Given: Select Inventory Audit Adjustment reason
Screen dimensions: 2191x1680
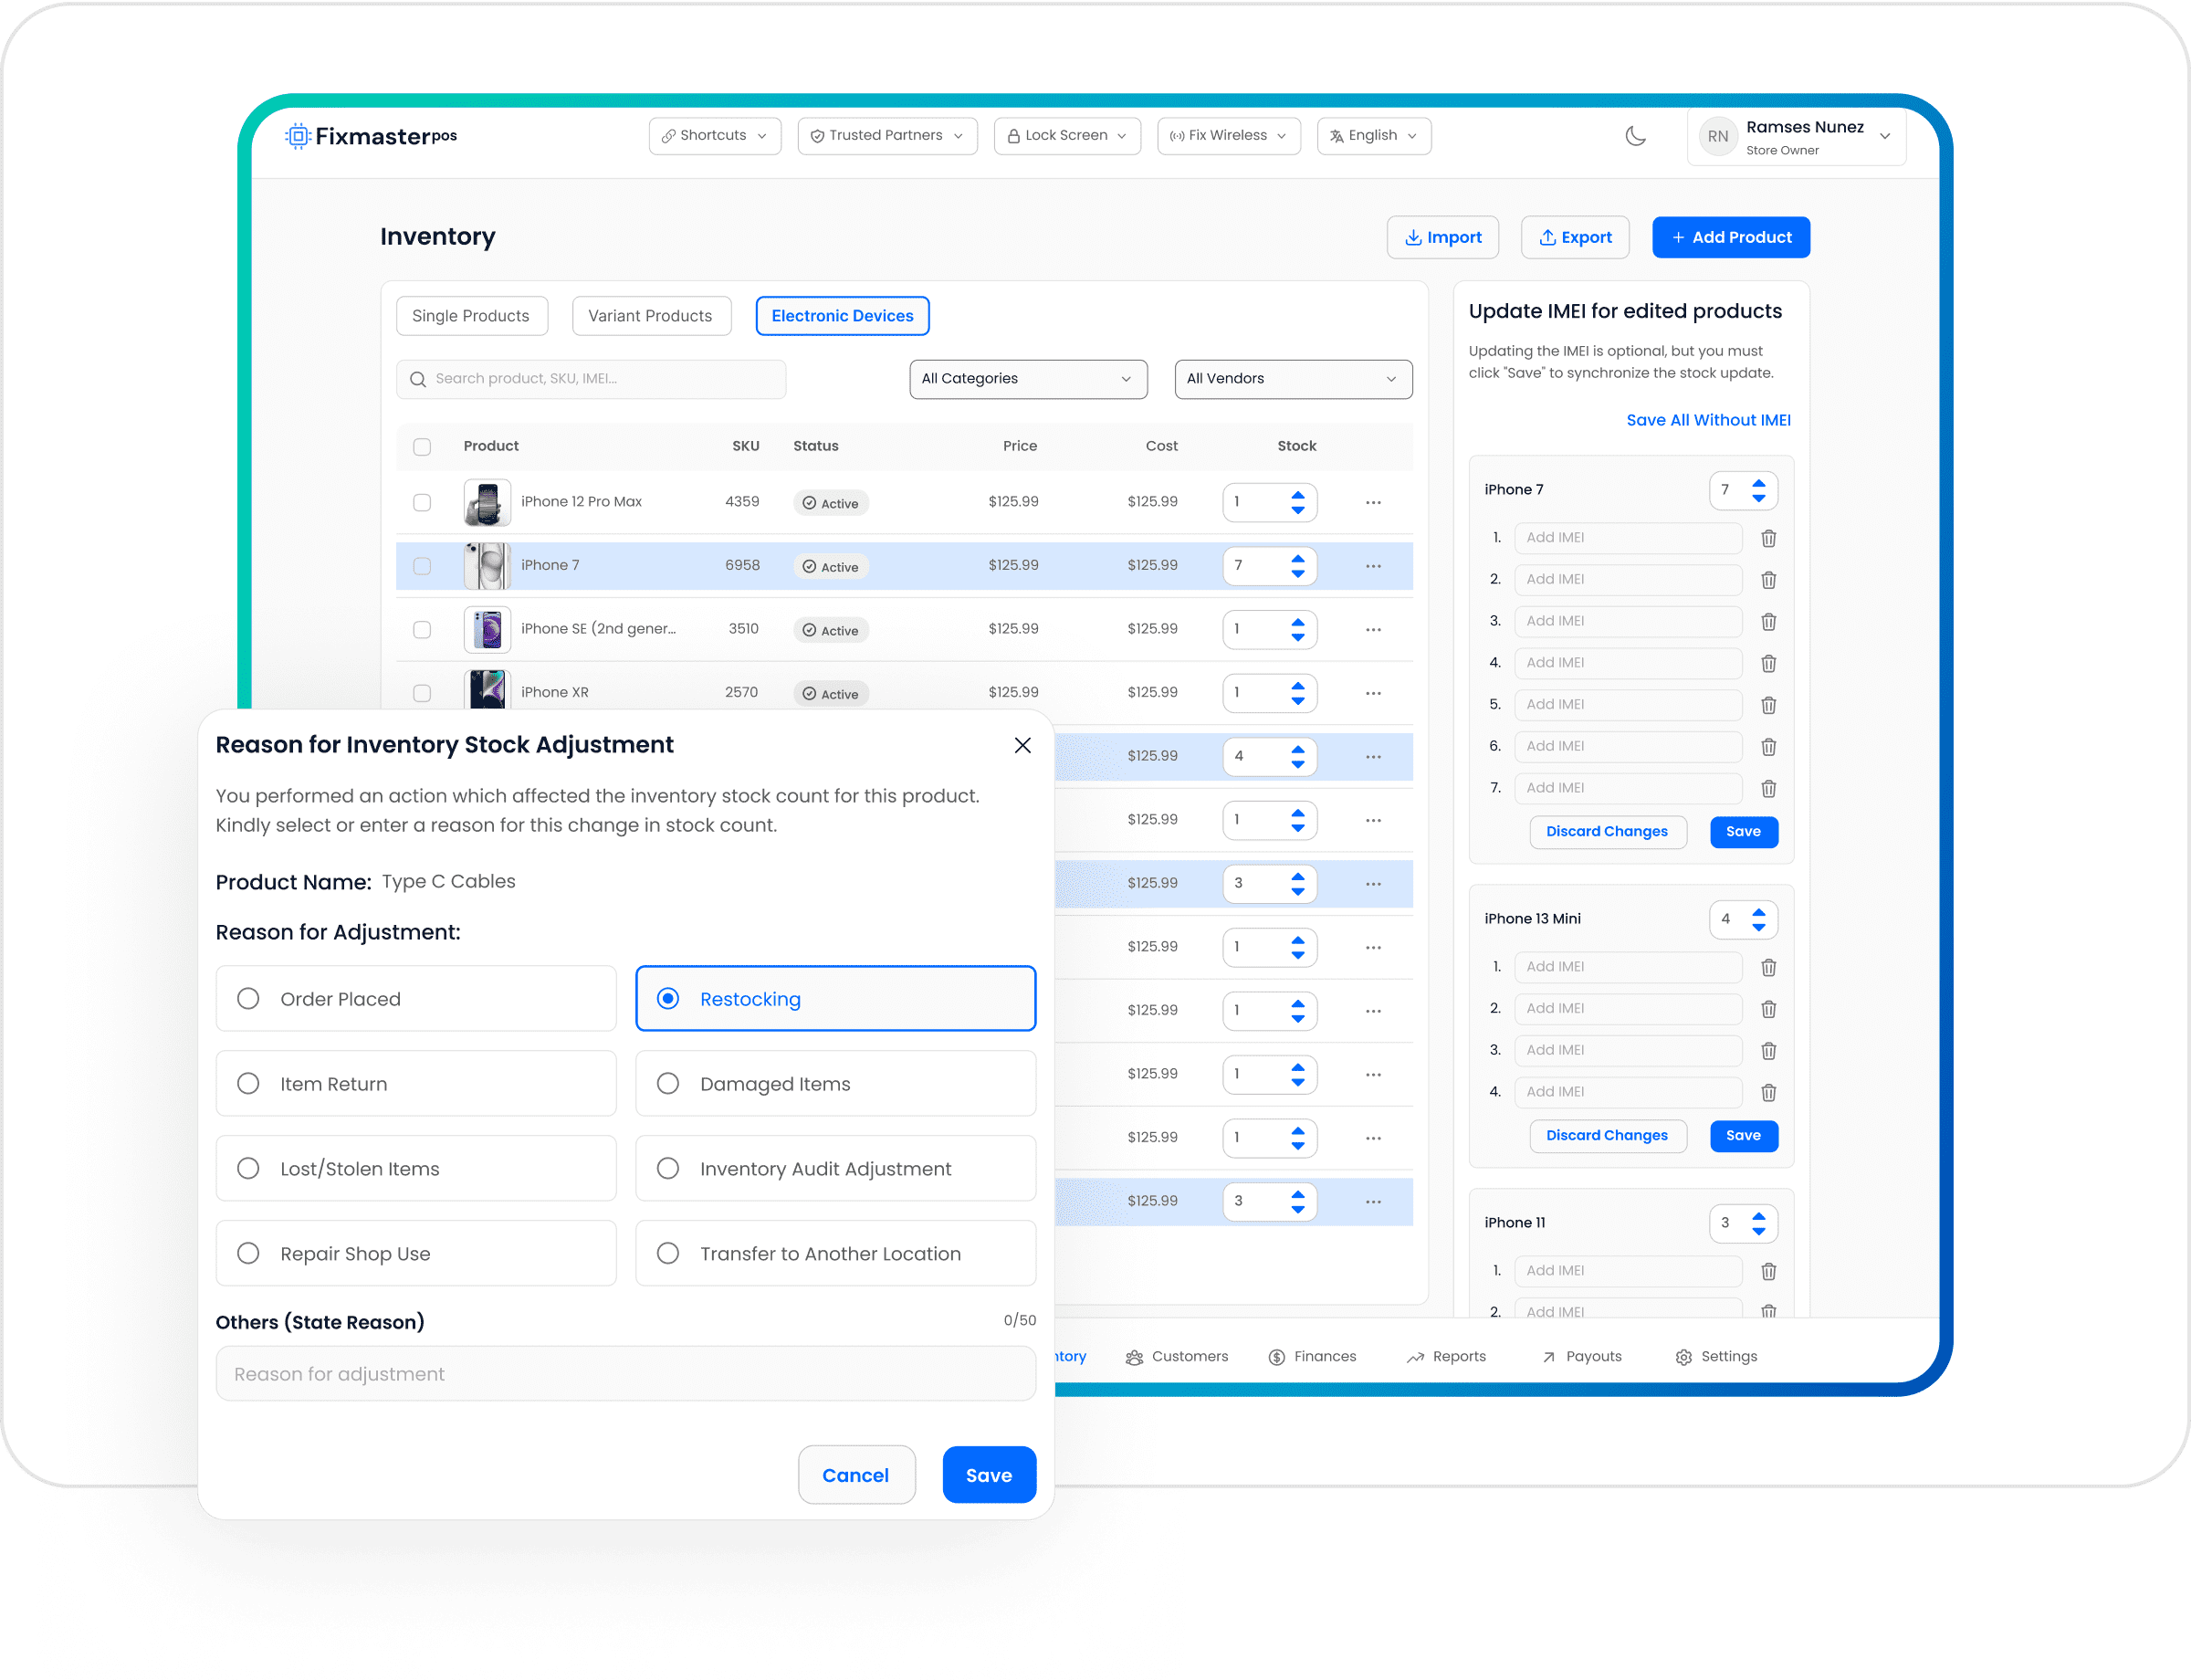Looking at the screenshot, I should point(835,1168).
